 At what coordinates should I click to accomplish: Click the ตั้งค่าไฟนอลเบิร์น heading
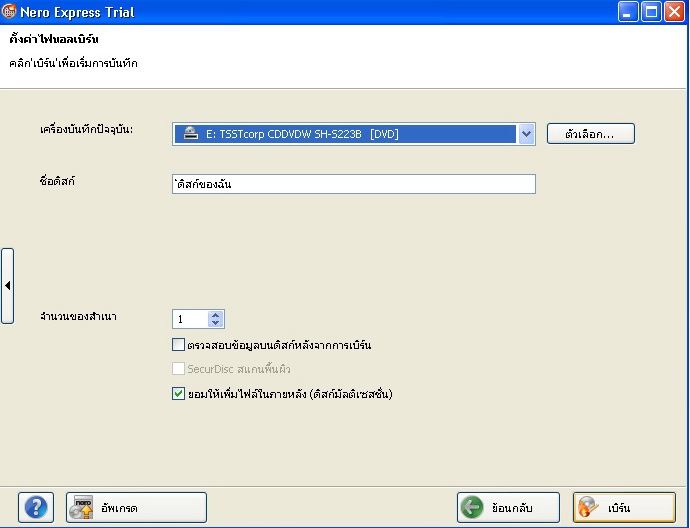(x=54, y=39)
